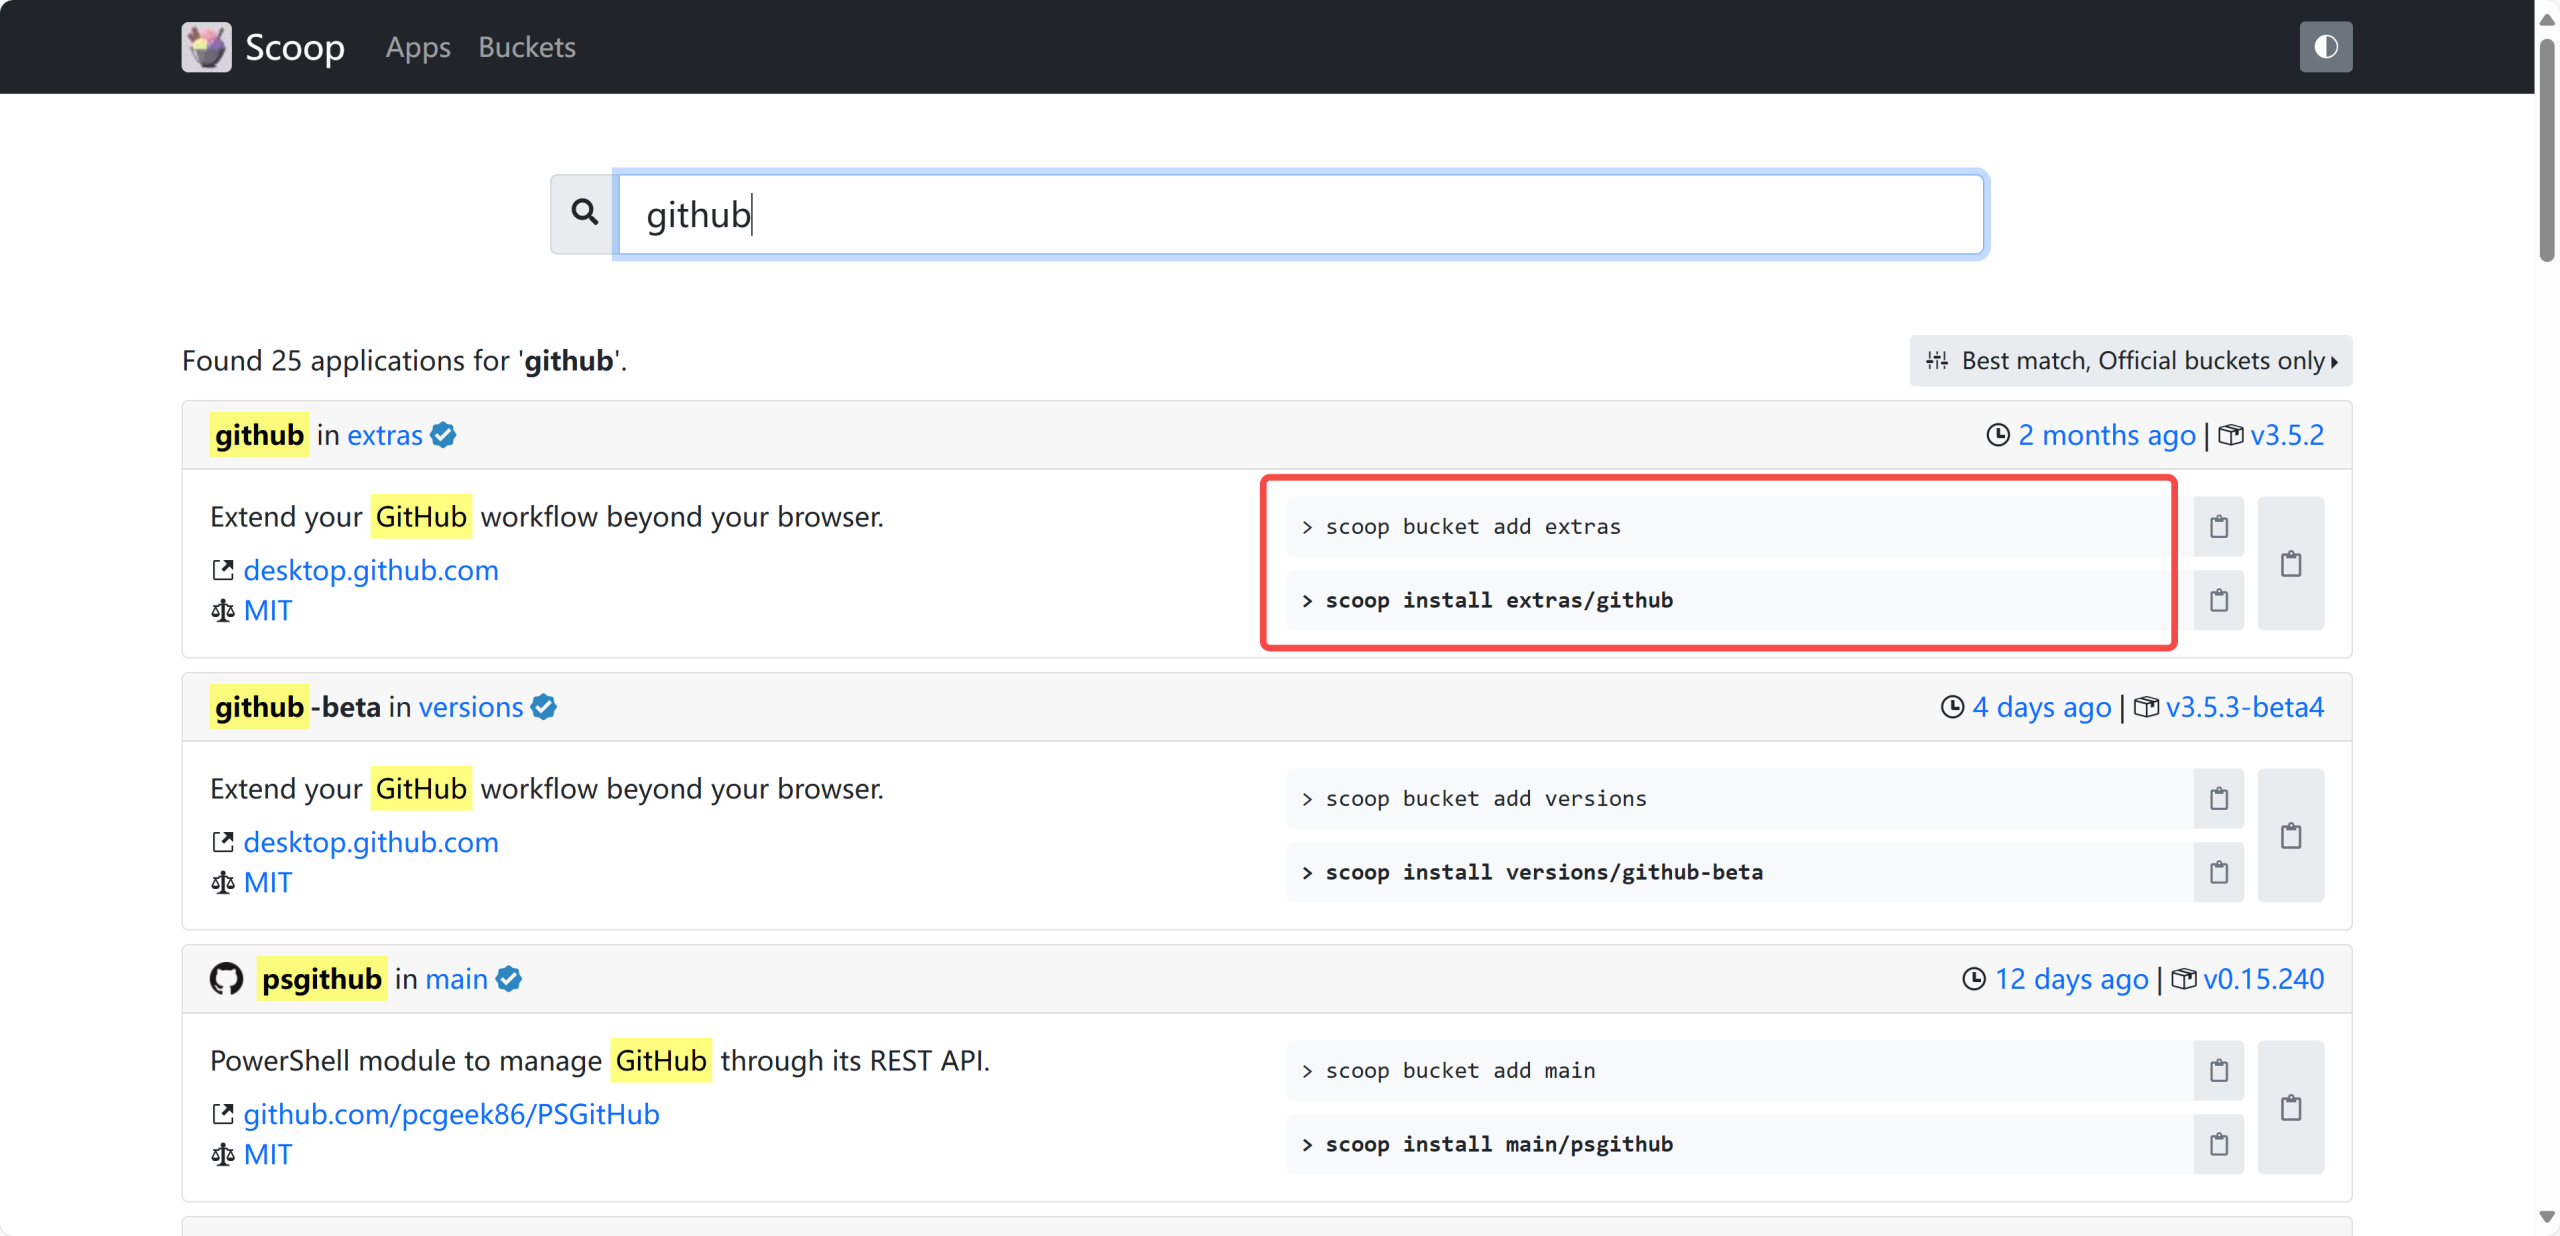This screenshot has height=1236, width=2560.
Task: Focus the github search input field
Action: (1300, 215)
